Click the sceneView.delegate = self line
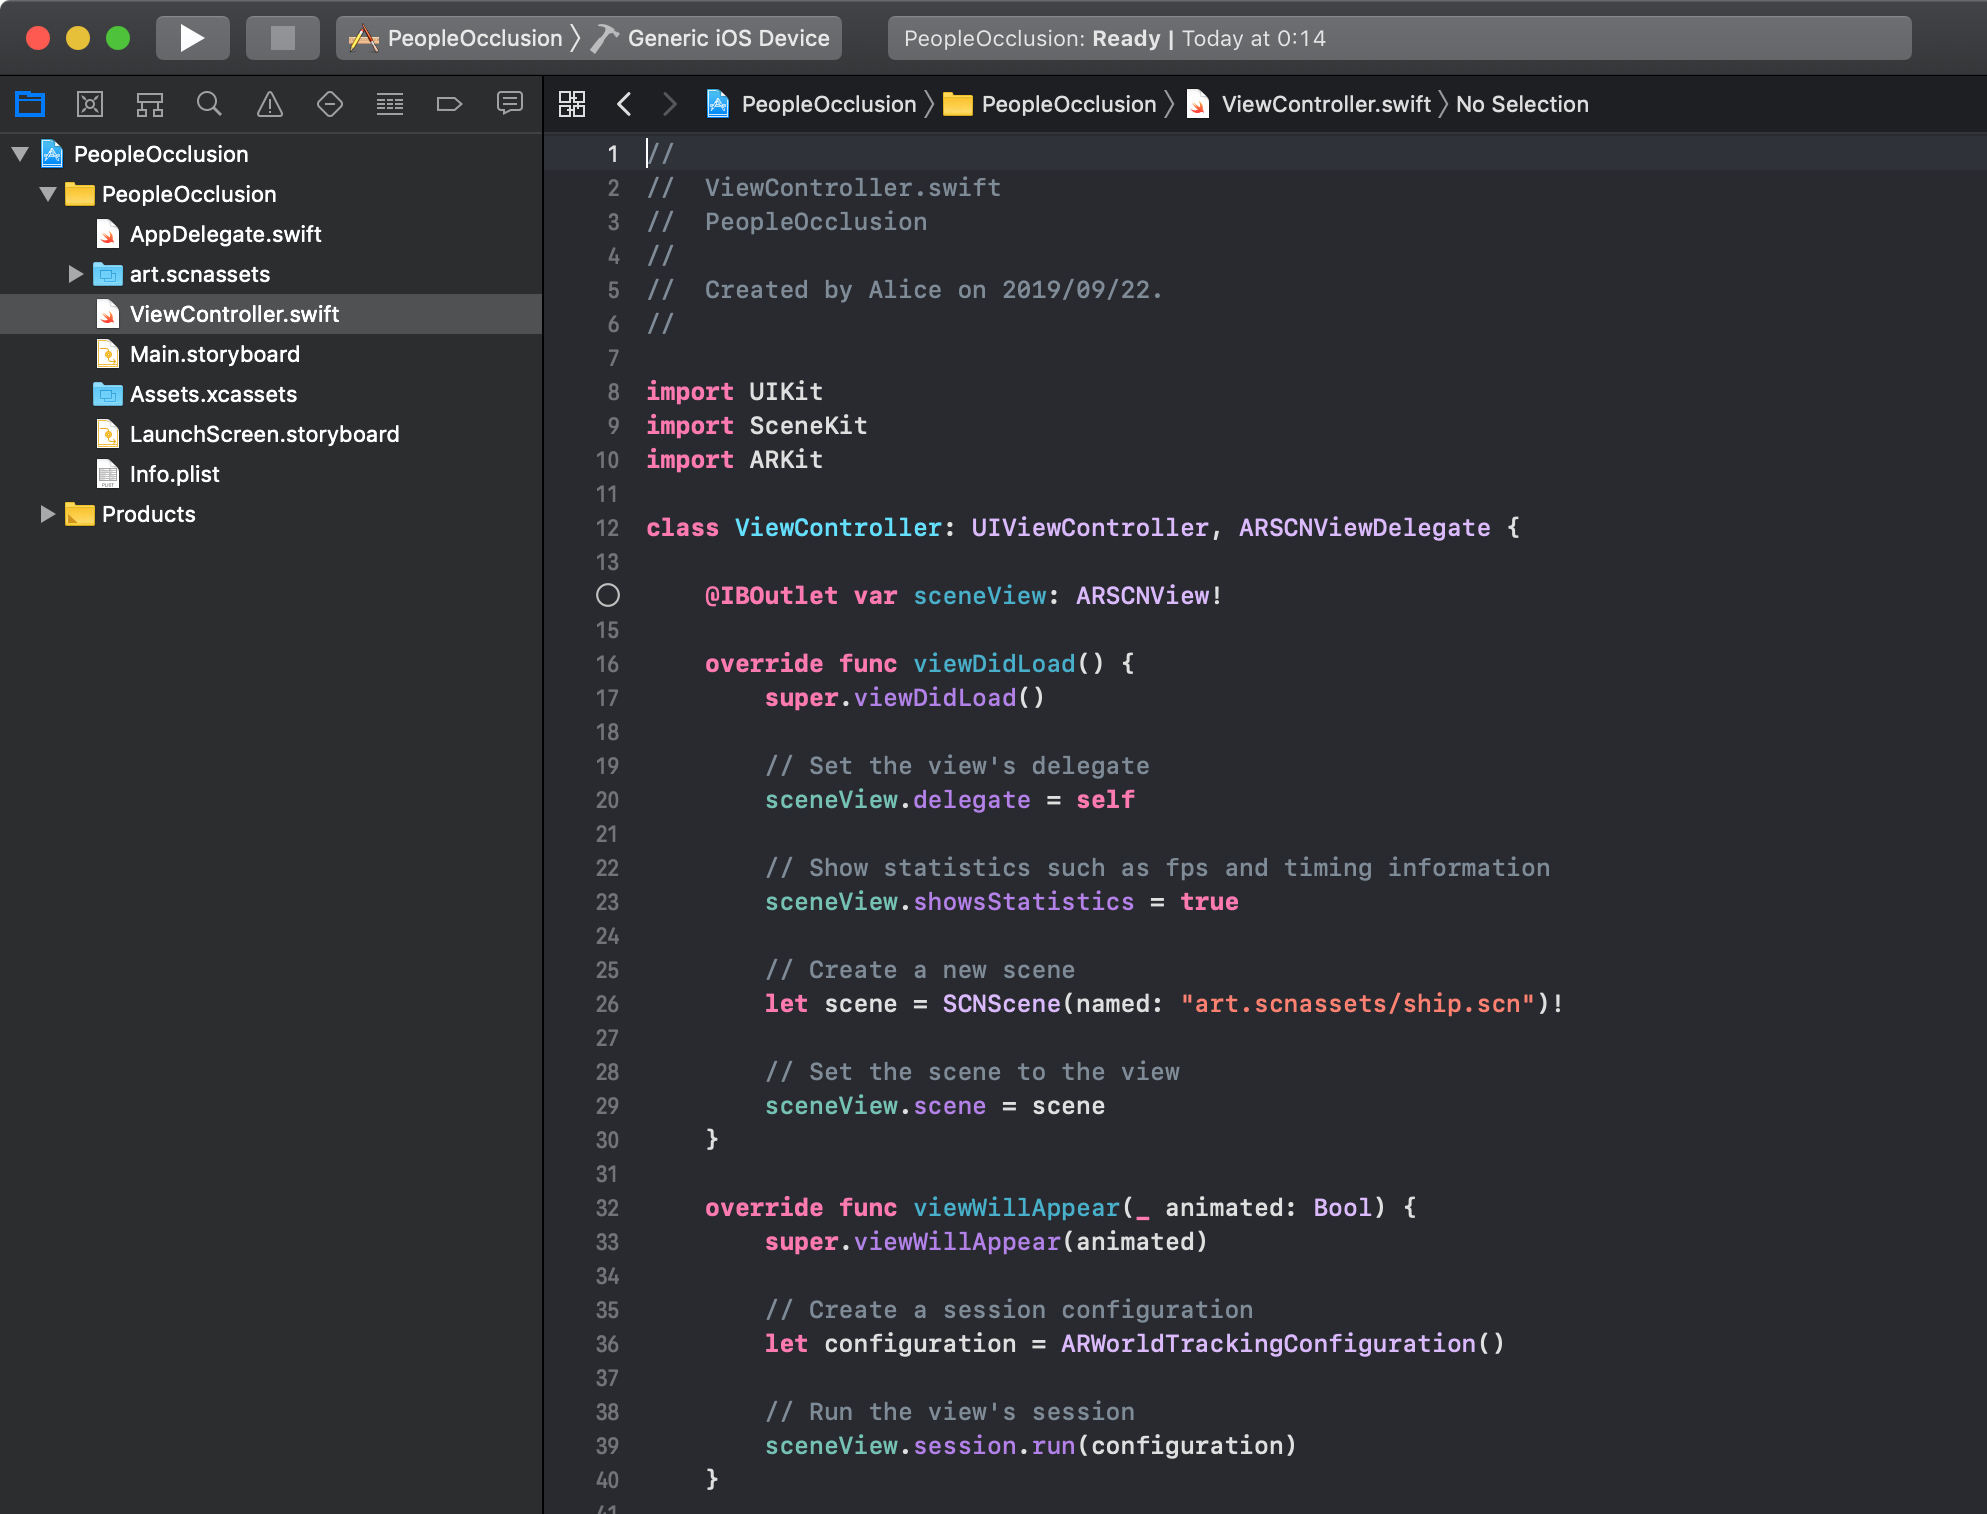The height and width of the screenshot is (1514, 1987). (949, 800)
